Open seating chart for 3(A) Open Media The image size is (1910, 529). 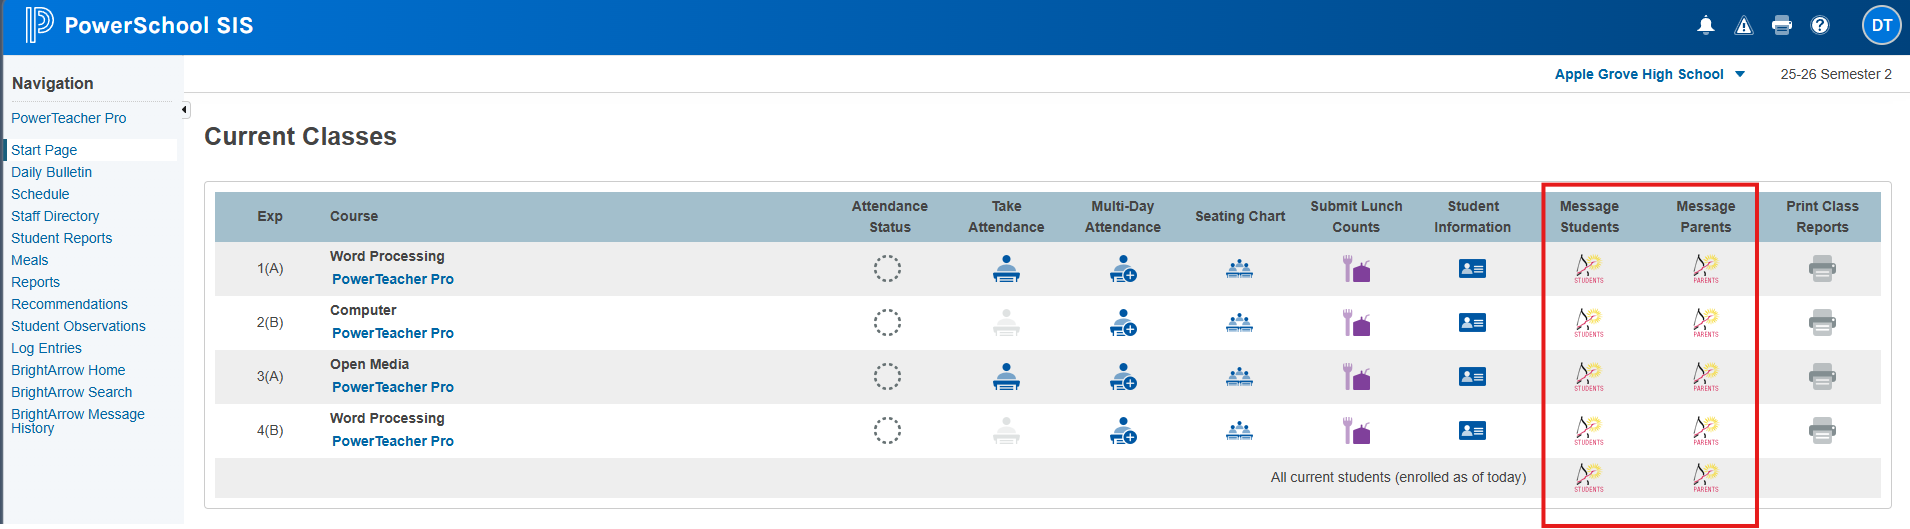tap(1240, 377)
